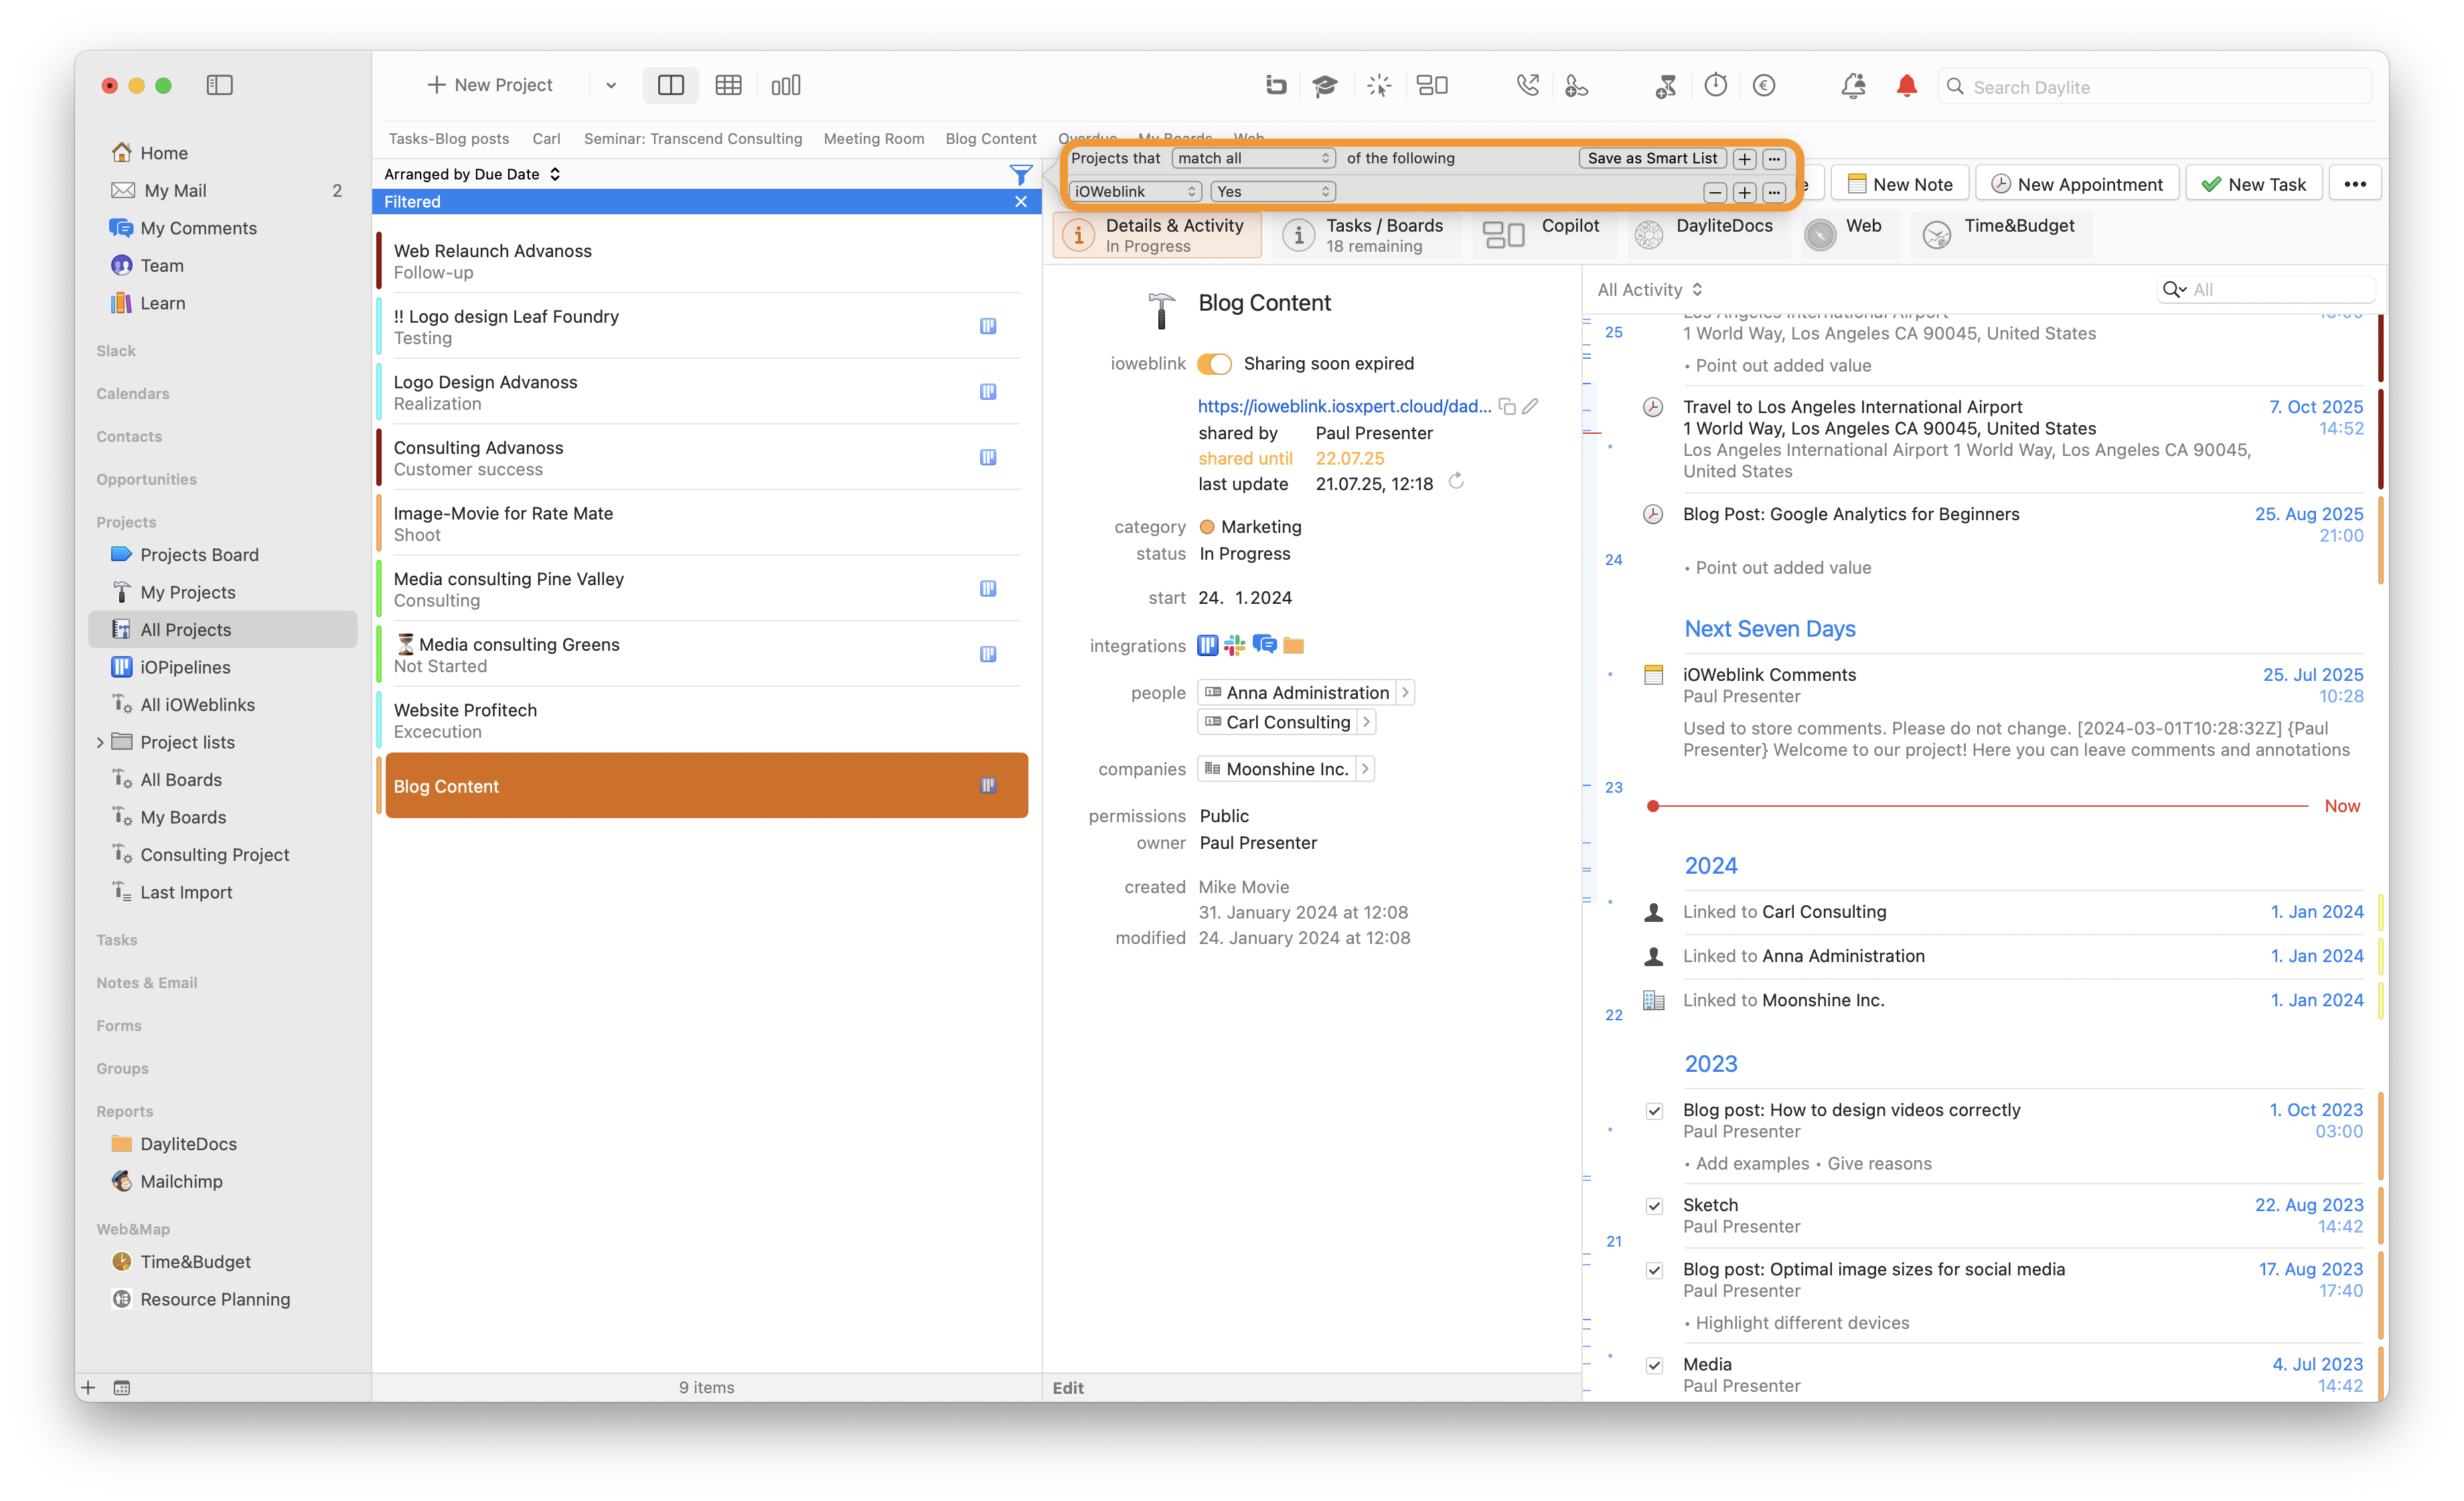Open the Tasks / Boards tab

coord(1366,235)
